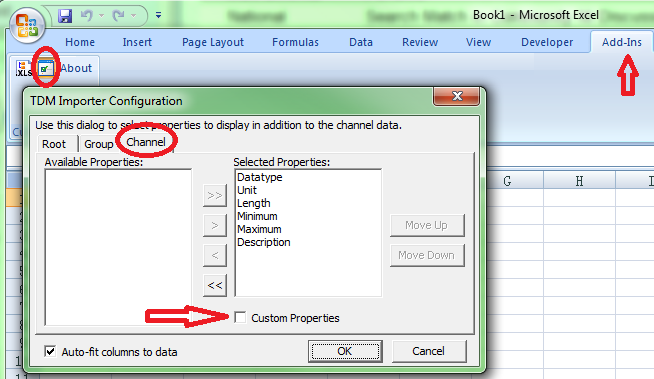Open the undo history dropdown arrow

[101, 16]
